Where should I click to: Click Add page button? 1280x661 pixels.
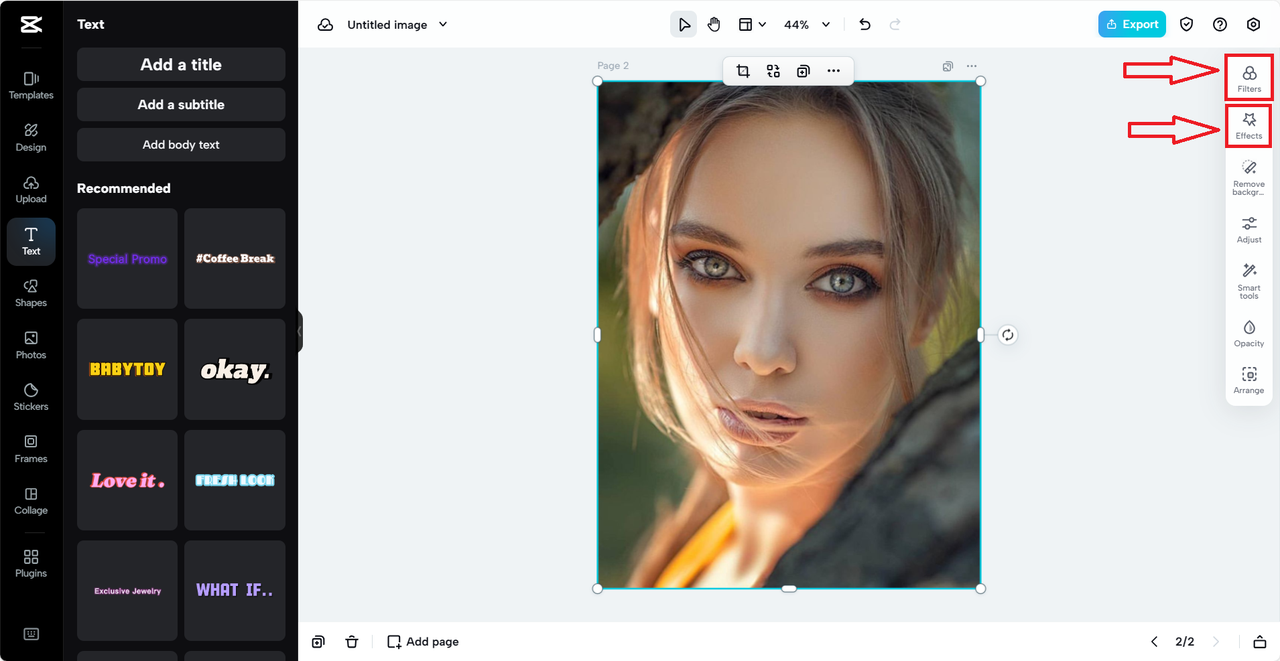(423, 642)
